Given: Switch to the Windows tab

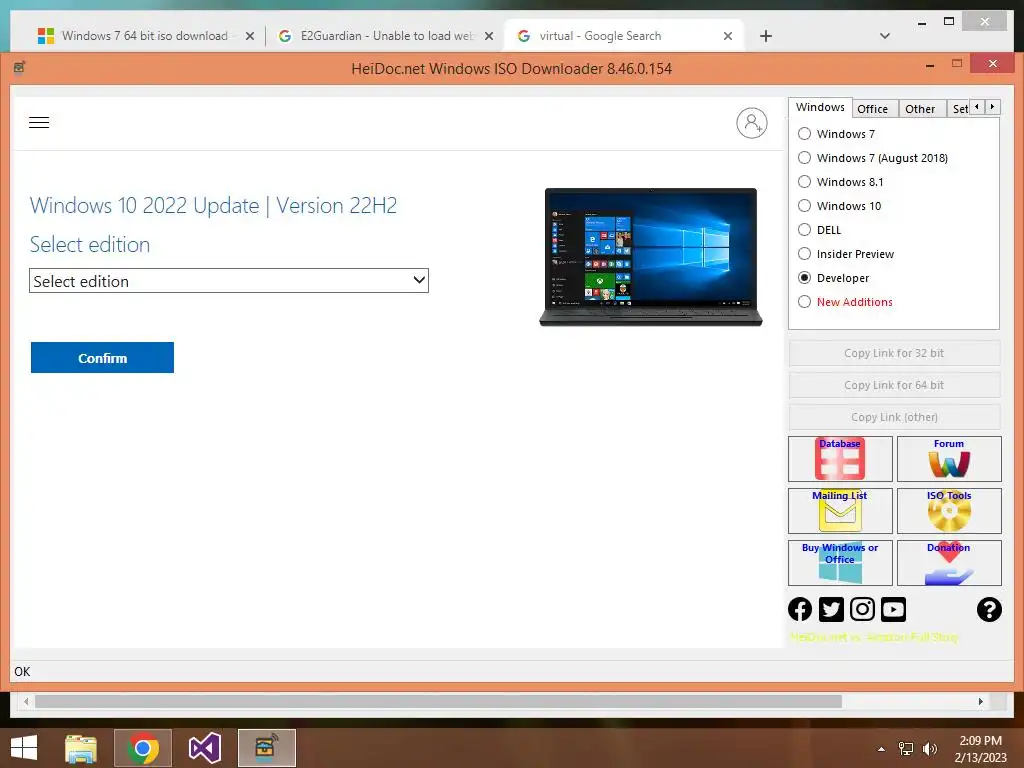Looking at the screenshot, I should (820, 107).
